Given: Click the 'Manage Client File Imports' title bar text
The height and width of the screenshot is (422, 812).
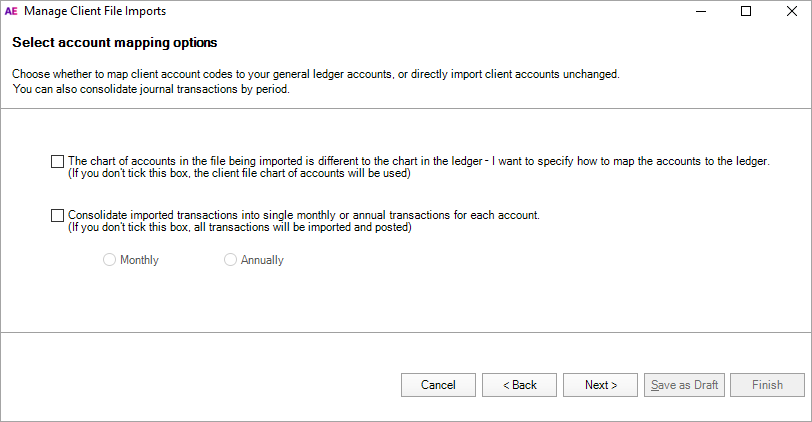Looking at the screenshot, I should [x=95, y=12].
